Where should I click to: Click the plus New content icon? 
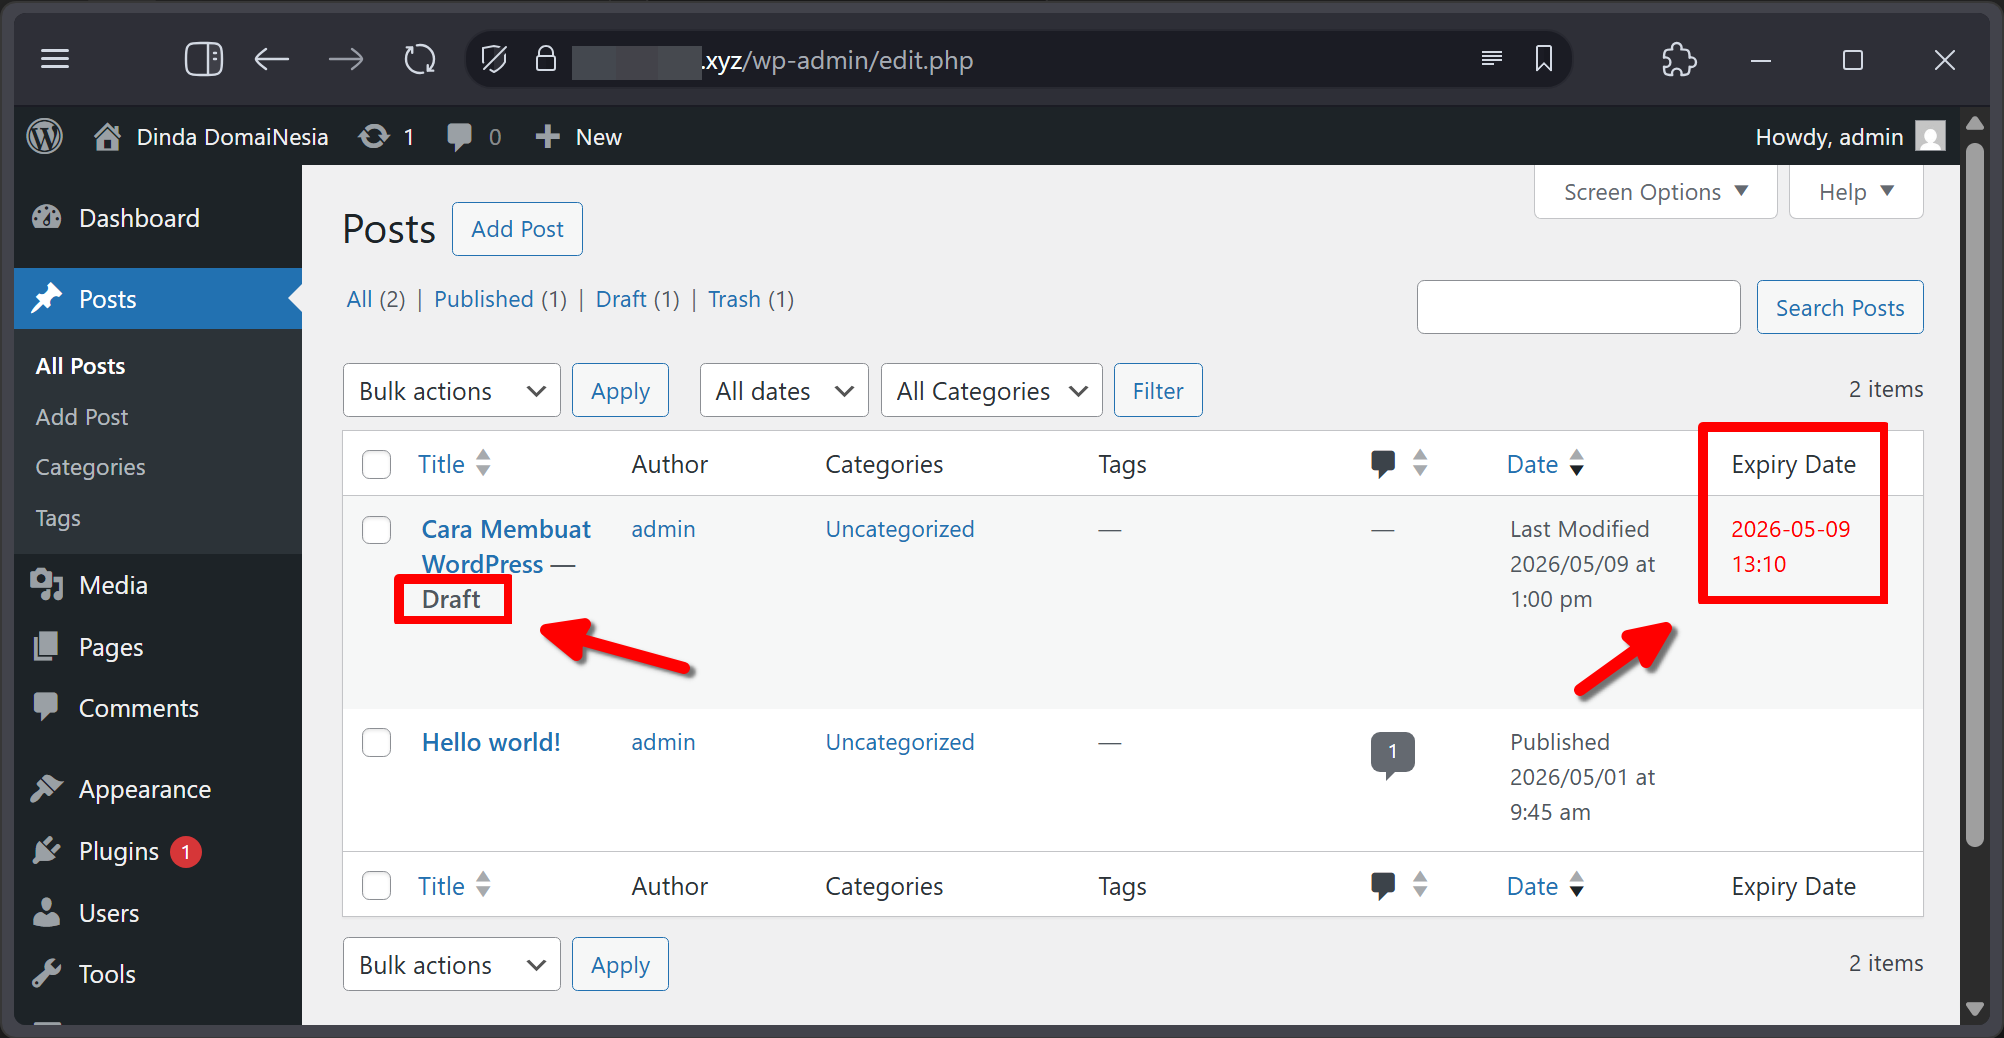point(547,136)
